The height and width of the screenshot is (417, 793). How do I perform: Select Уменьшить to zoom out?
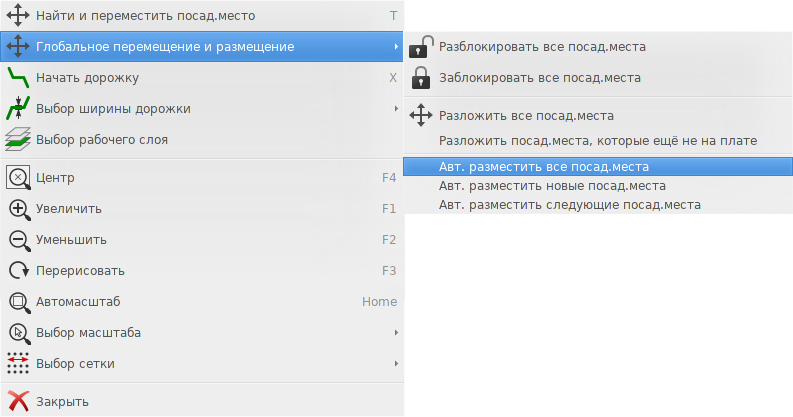[202, 240]
